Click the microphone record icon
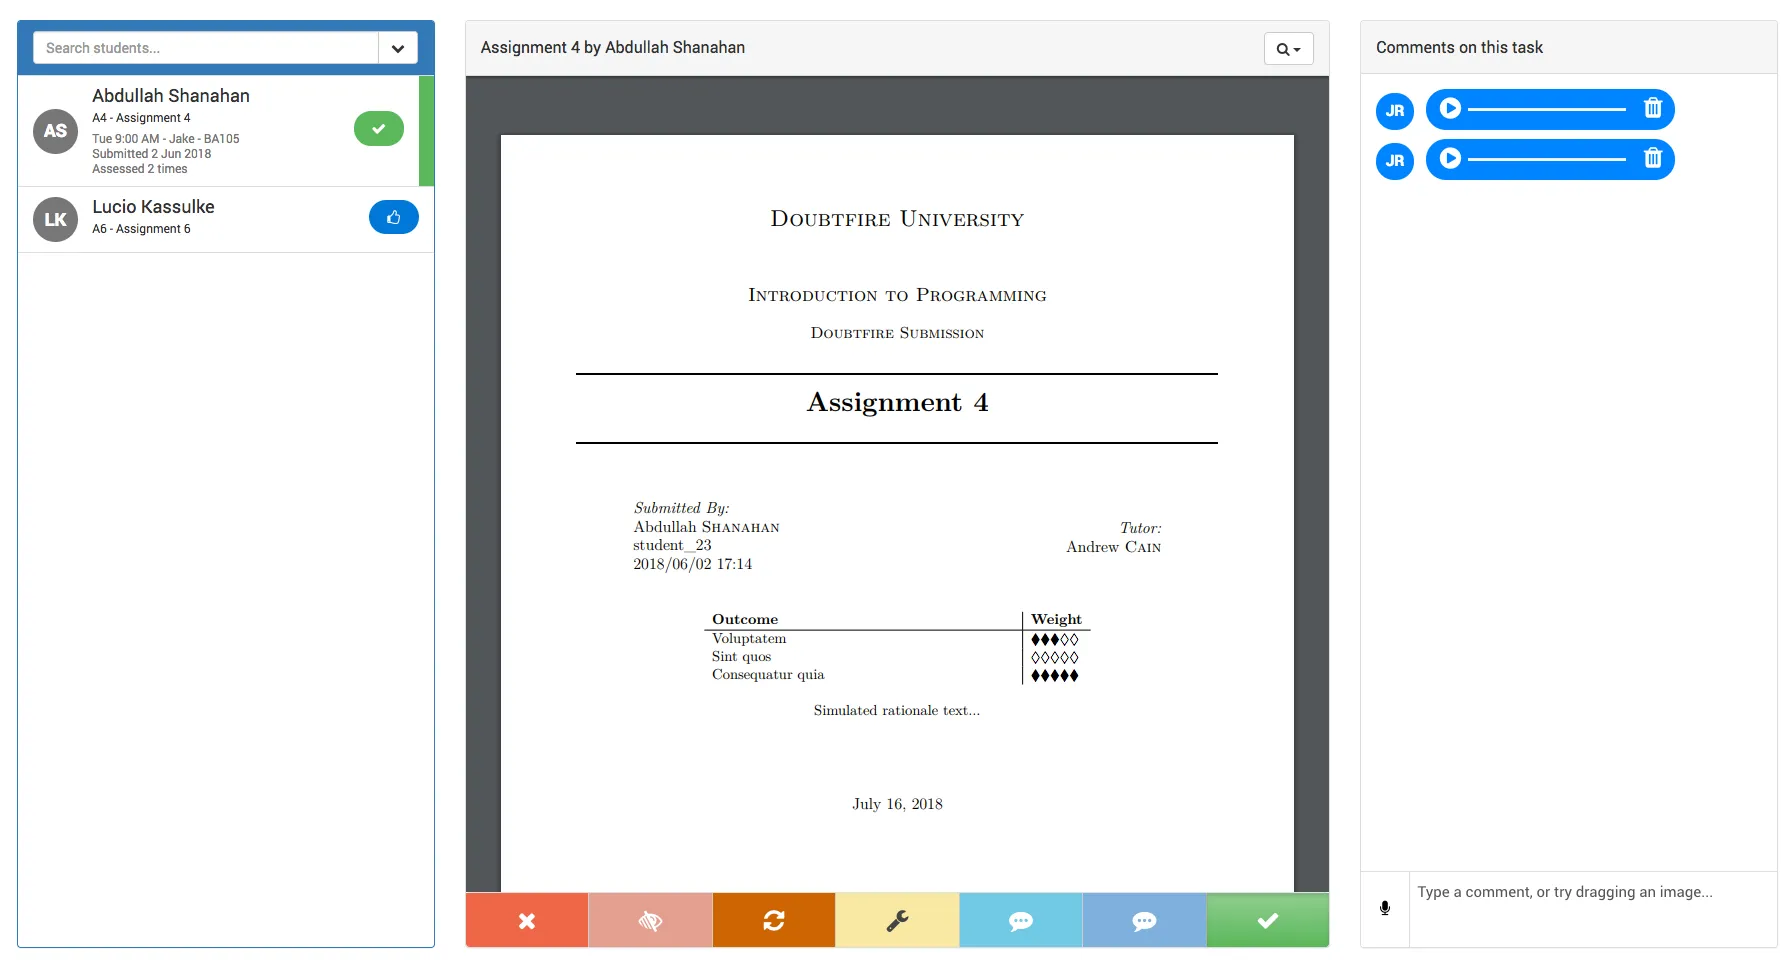Viewport: 1790px width, 965px height. coord(1385,908)
